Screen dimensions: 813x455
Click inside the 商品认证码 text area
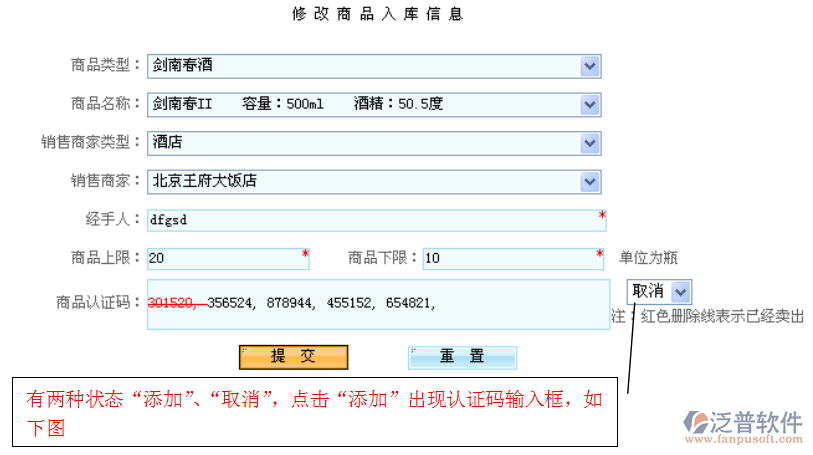click(379, 305)
